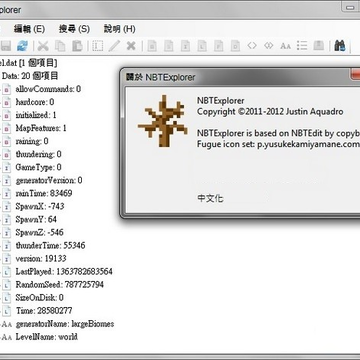Open Find with the binoculars icon
Viewport: 360px width, 360px height.
point(340,46)
